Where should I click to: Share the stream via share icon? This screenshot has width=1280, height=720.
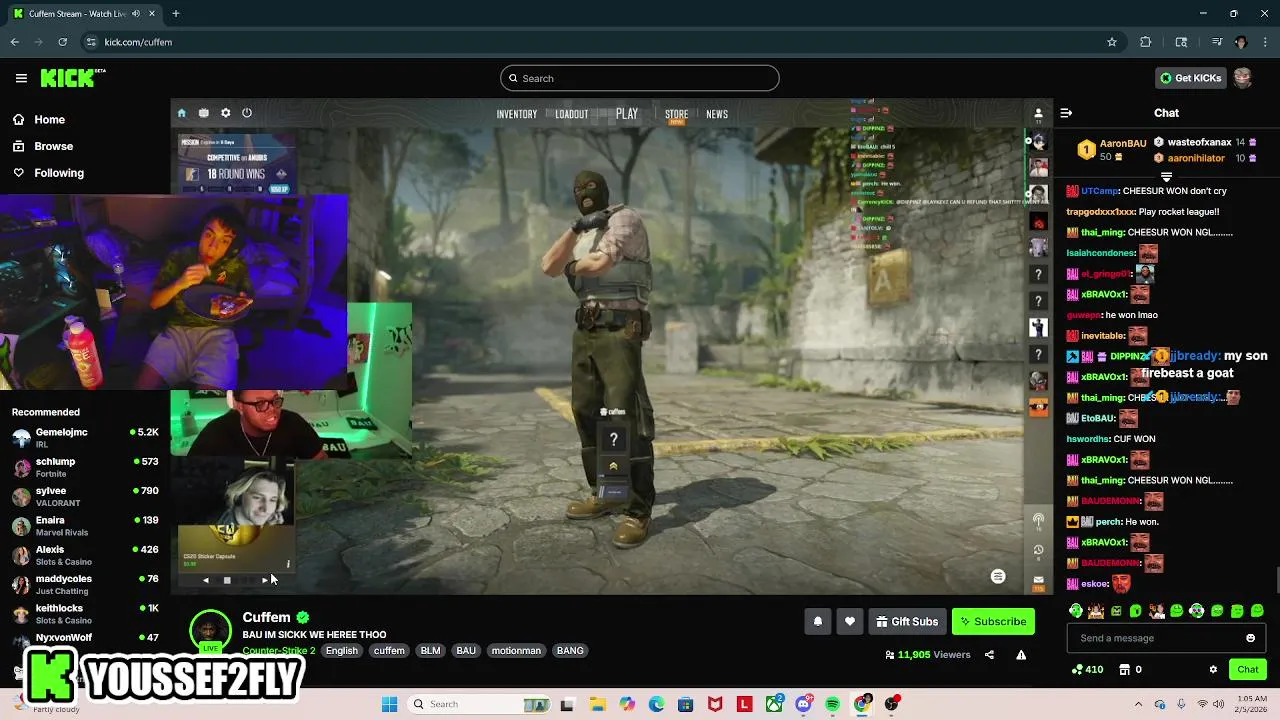click(x=989, y=655)
